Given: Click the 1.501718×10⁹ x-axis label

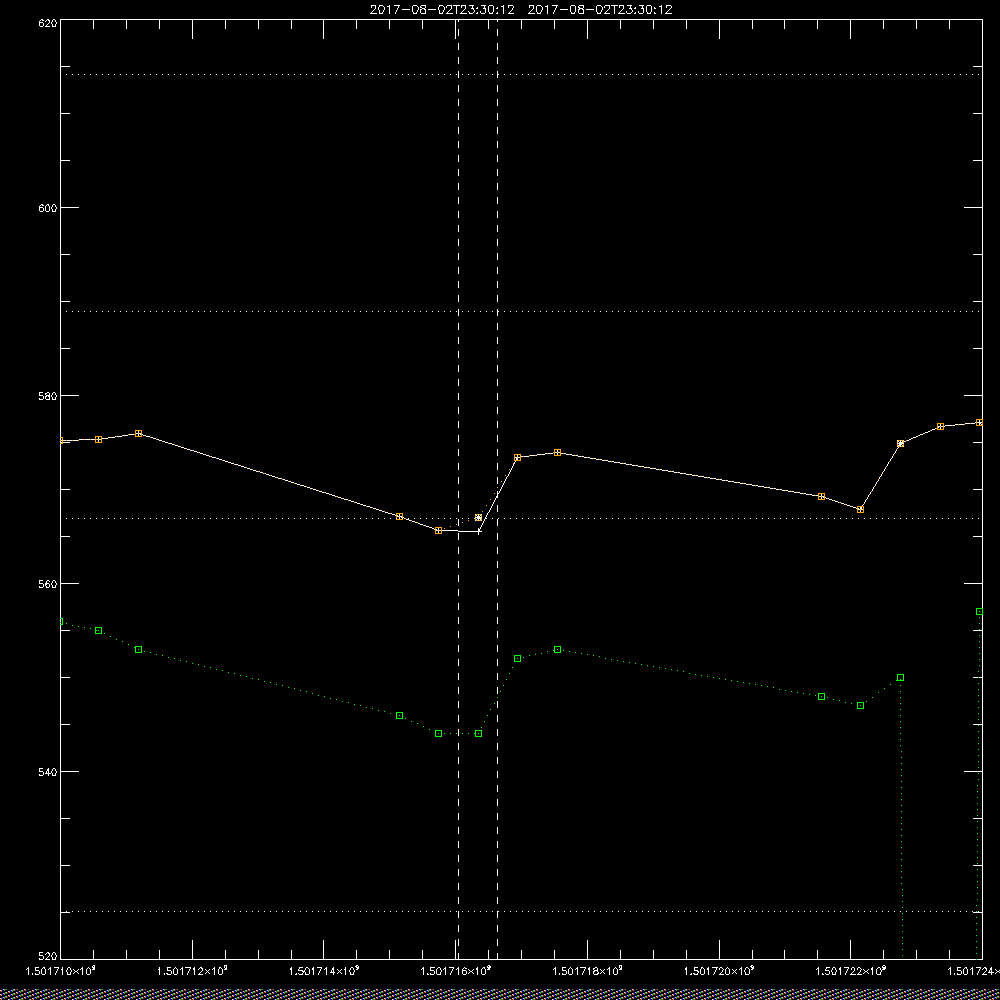Looking at the screenshot, I should [588, 971].
